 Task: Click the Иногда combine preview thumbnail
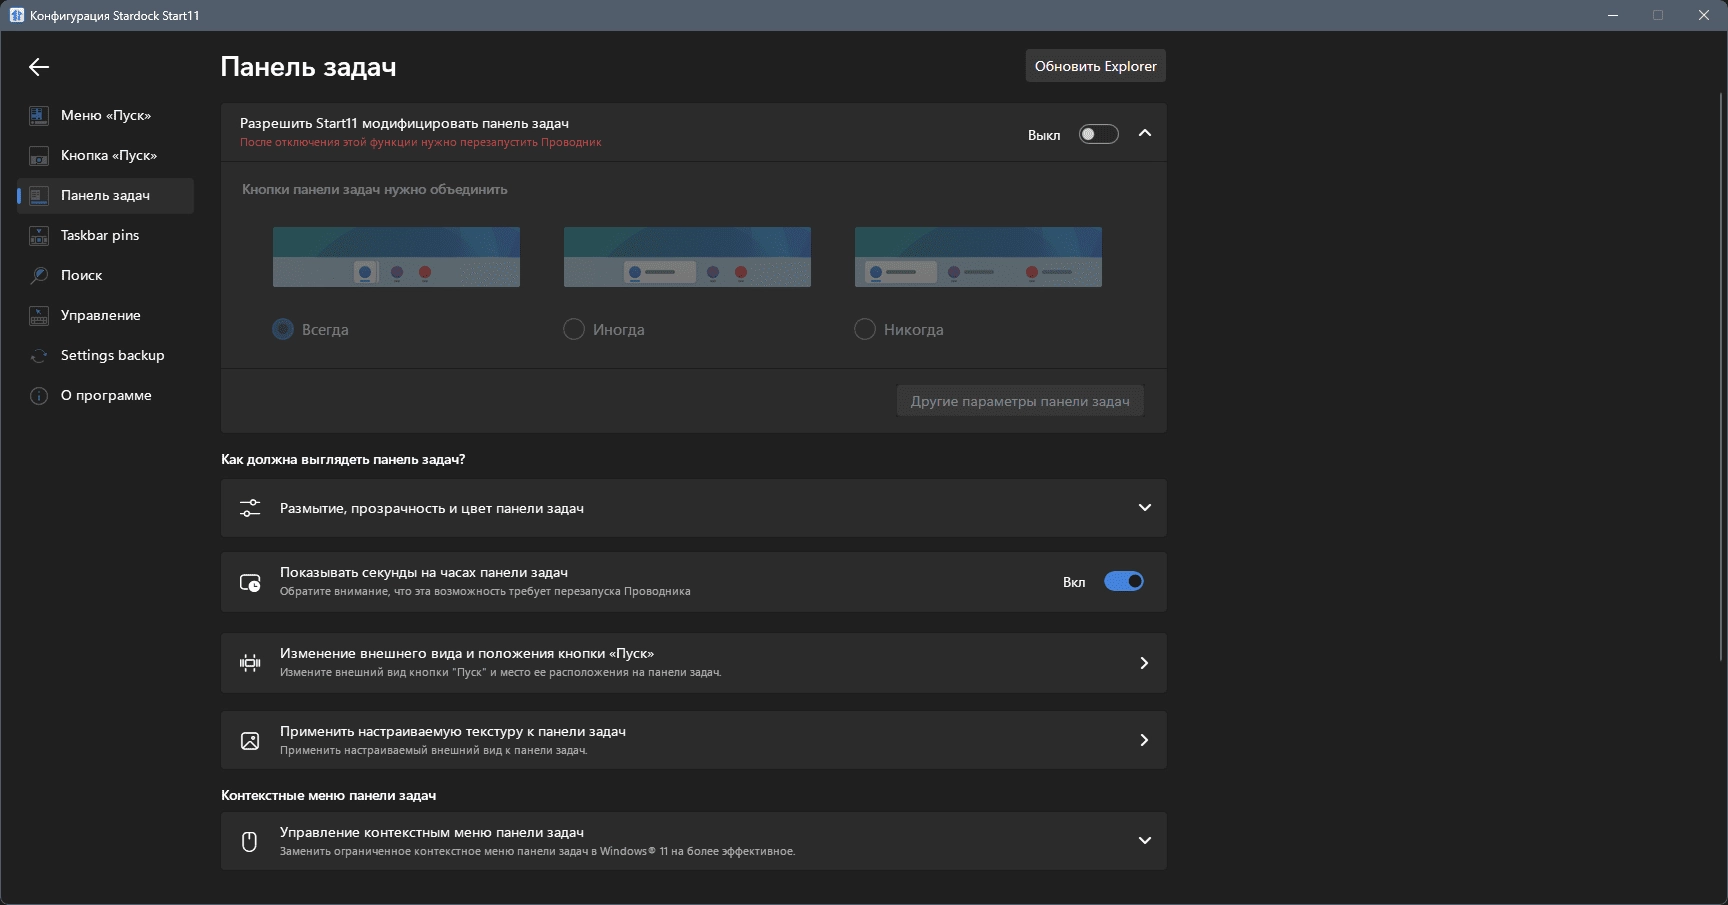click(x=687, y=257)
